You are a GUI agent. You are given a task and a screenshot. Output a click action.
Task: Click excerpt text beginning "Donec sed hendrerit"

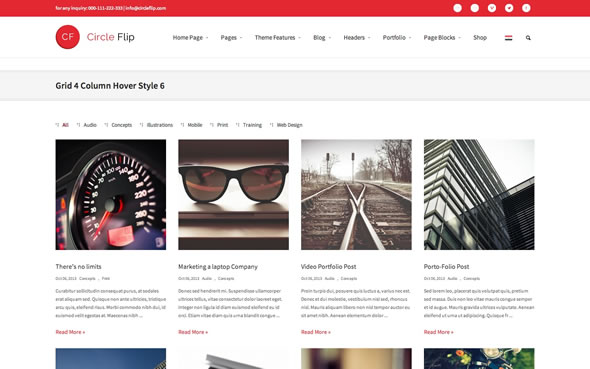pyautogui.click(x=230, y=303)
